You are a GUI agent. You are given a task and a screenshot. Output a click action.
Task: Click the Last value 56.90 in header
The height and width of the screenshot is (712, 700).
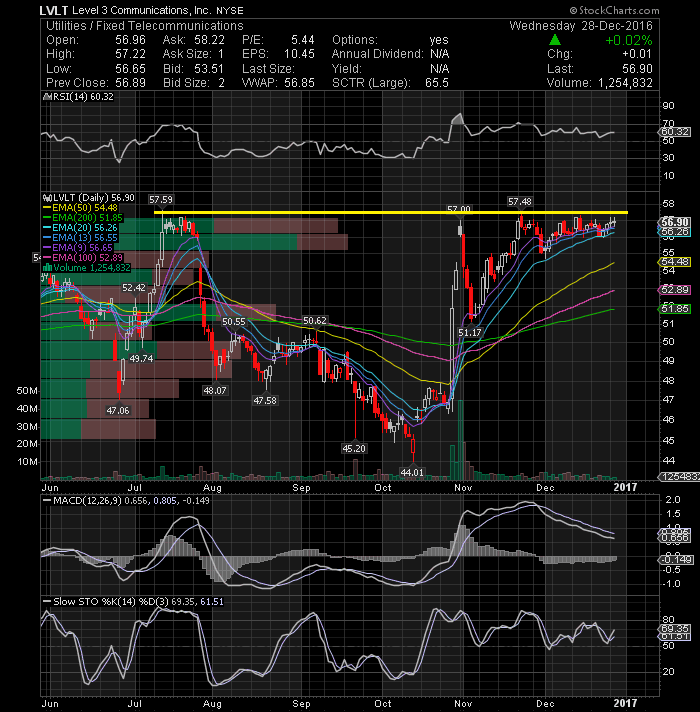click(637, 69)
